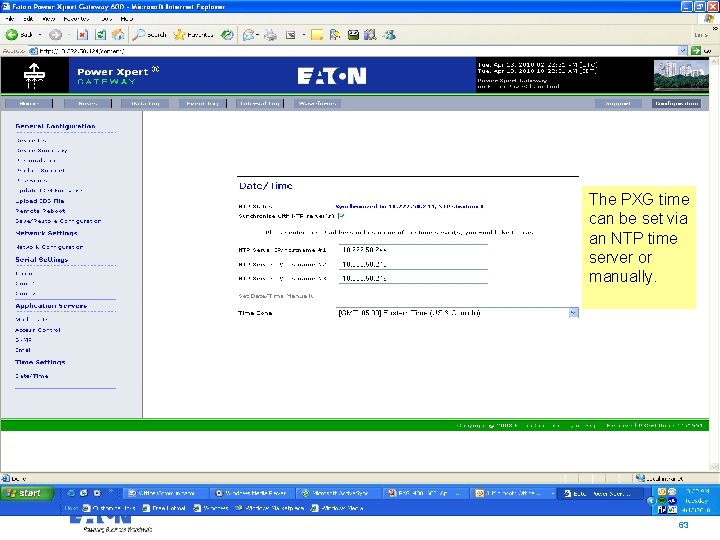720x540 pixels.
Task: Open the Tools menu
Action: (107, 19)
